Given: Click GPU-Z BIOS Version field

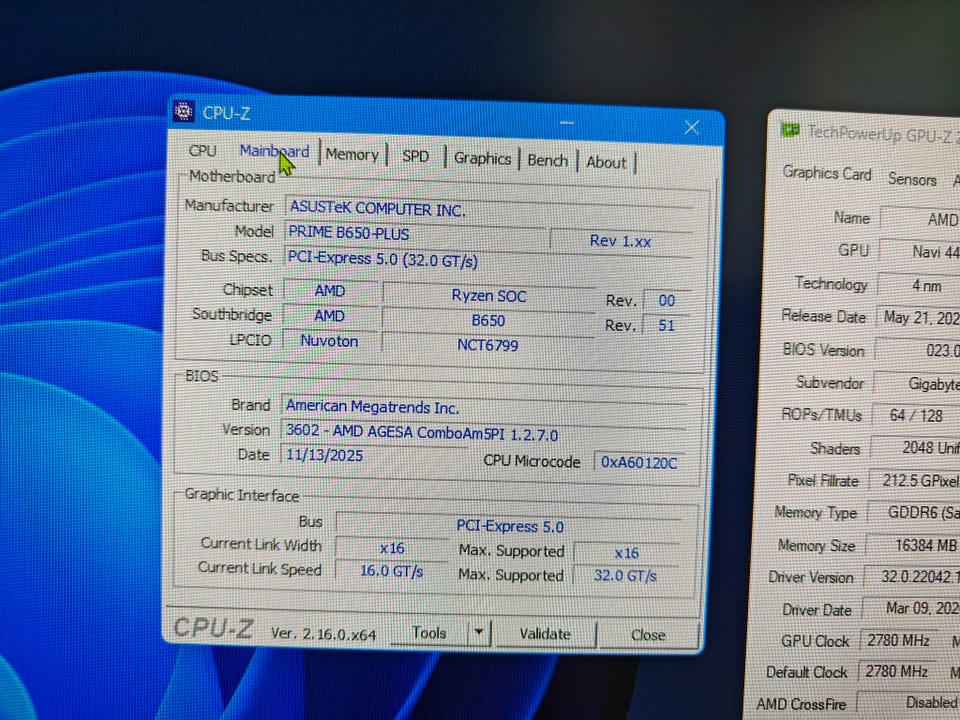Looking at the screenshot, I should pyautogui.click(x=918, y=350).
